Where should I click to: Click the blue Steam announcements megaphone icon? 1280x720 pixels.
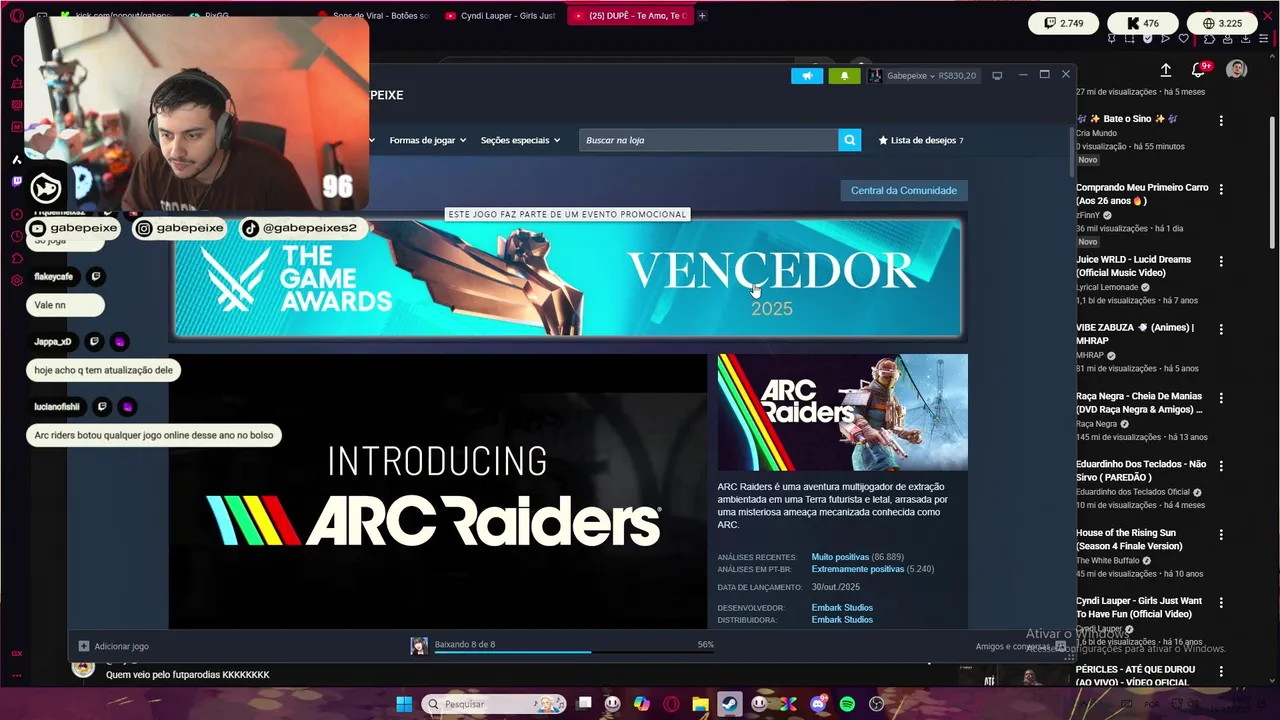click(807, 76)
